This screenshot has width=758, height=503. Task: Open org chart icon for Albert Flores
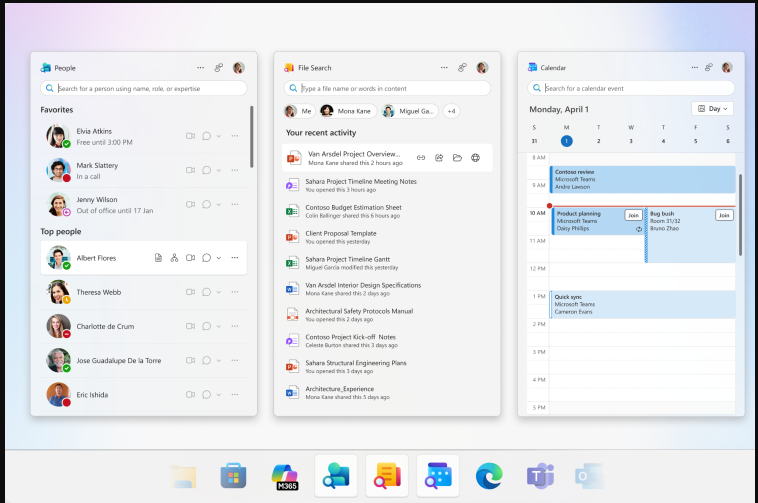click(174, 258)
